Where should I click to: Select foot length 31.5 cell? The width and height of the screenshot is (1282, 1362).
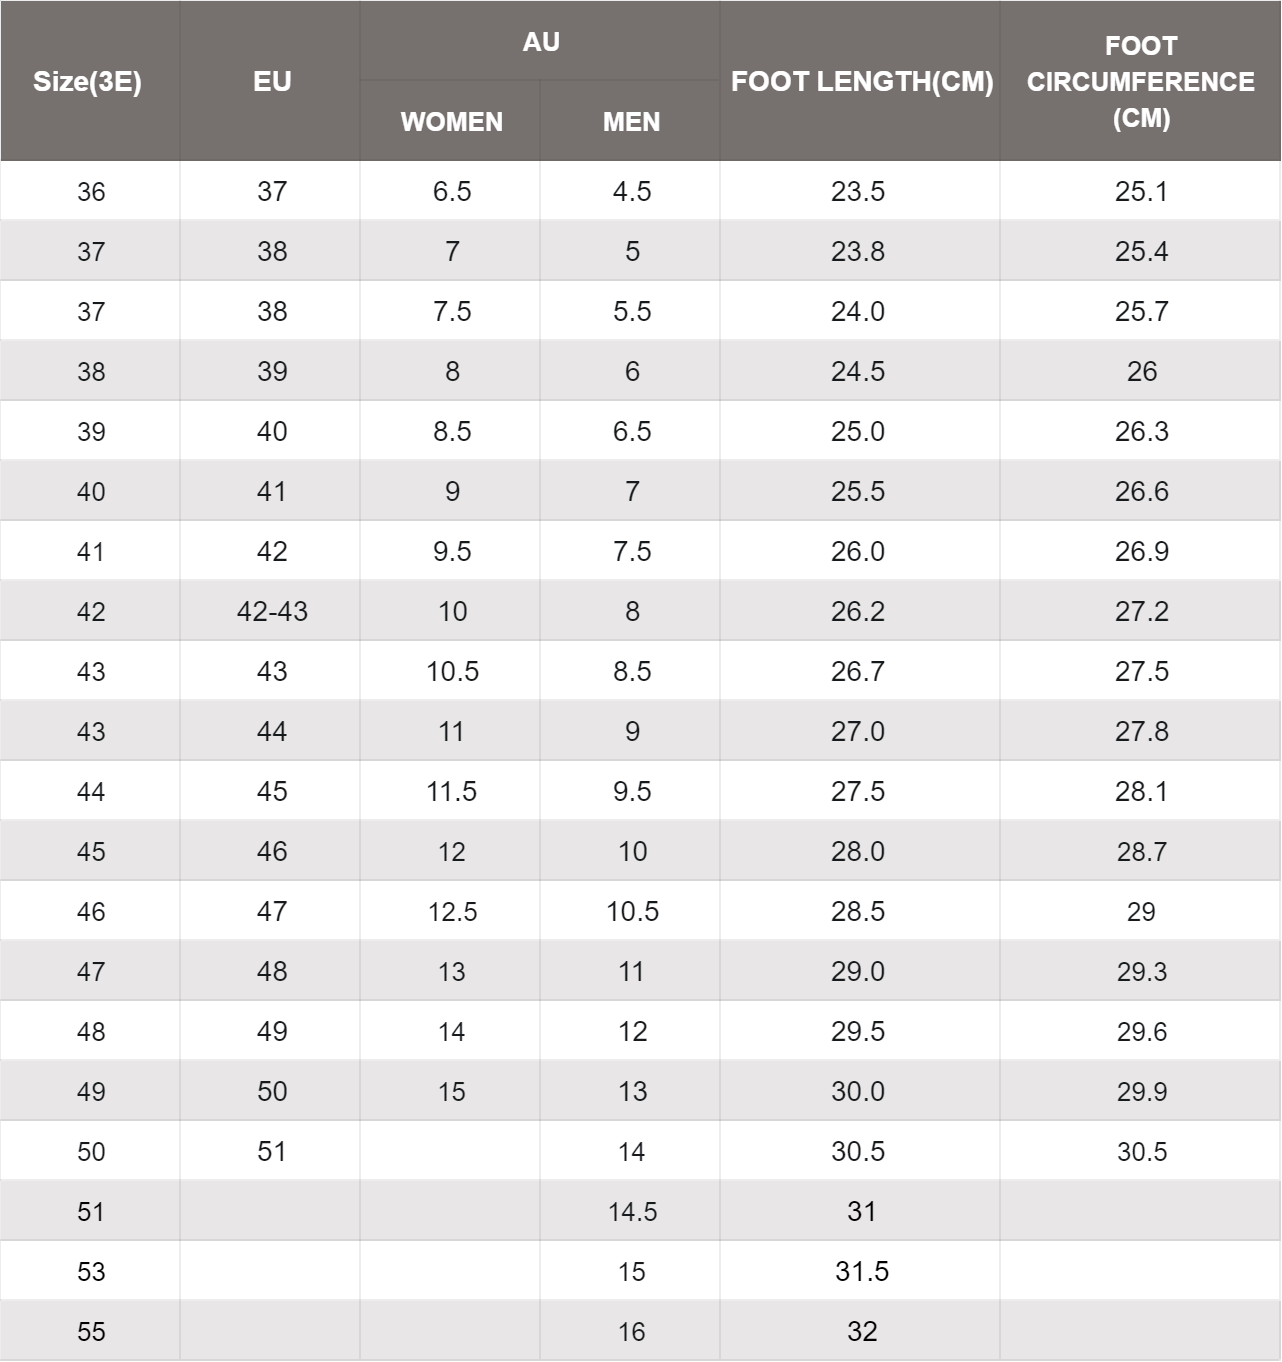click(x=862, y=1271)
